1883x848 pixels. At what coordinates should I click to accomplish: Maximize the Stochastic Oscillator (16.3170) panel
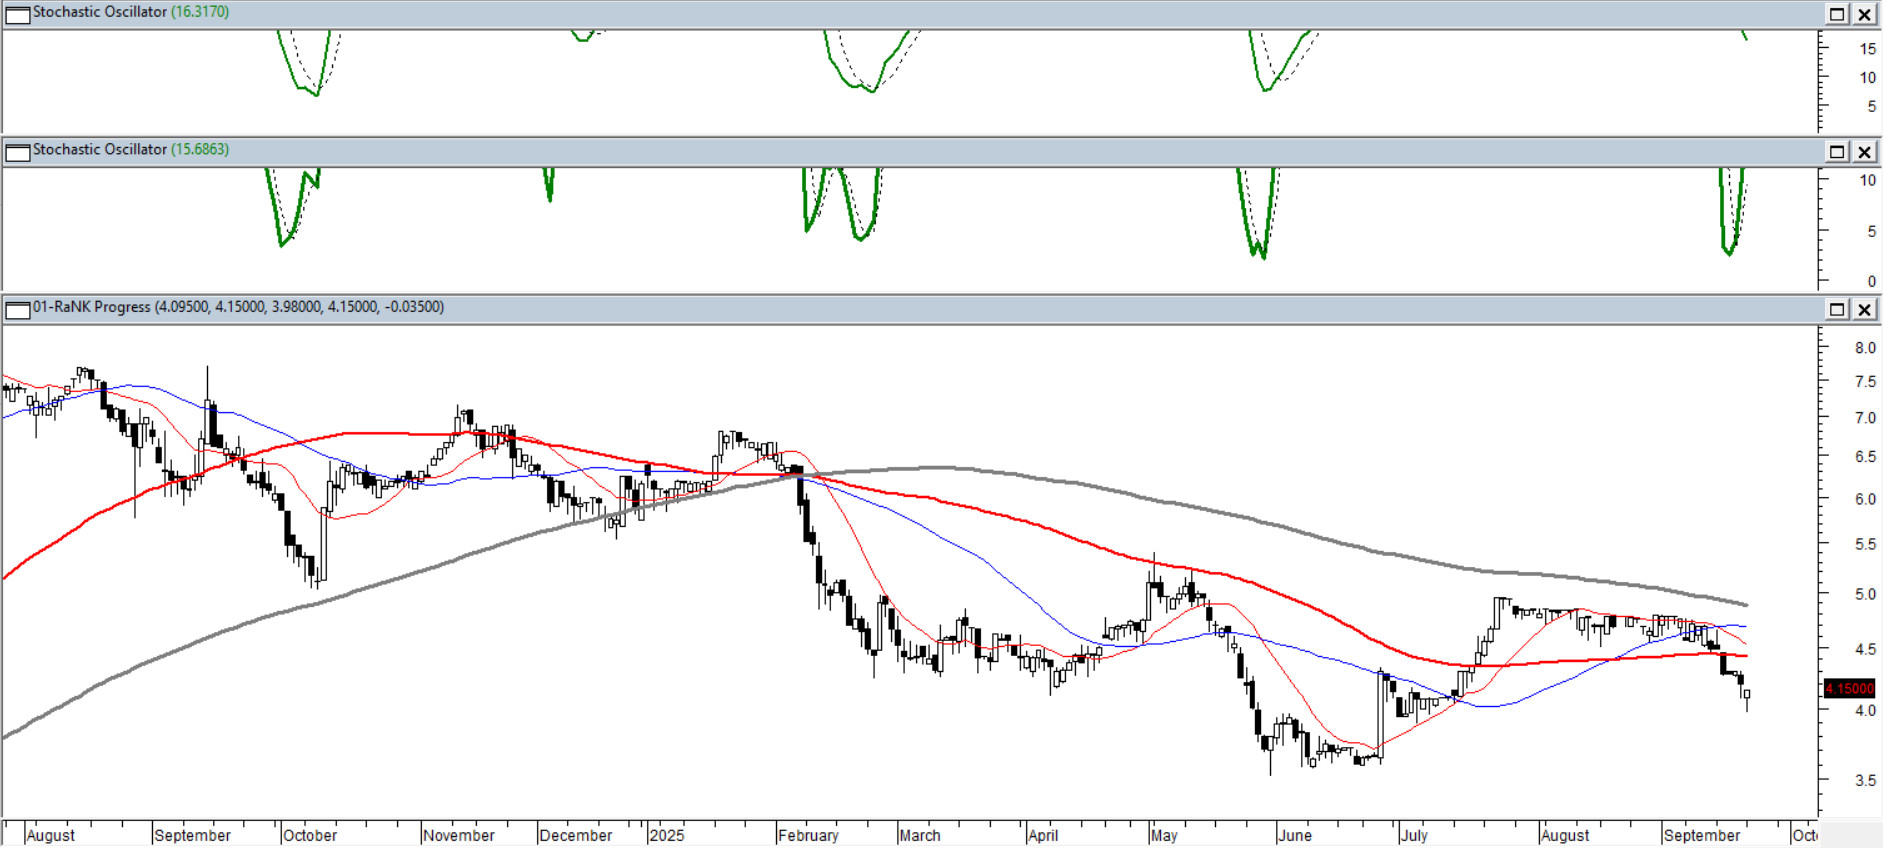pos(1837,14)
